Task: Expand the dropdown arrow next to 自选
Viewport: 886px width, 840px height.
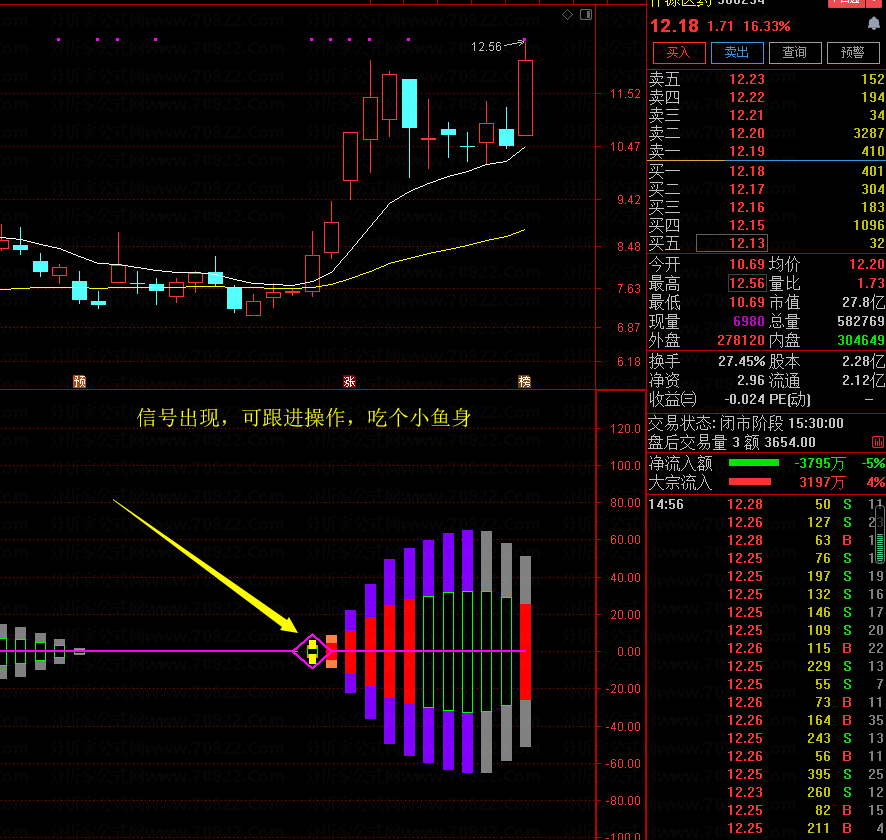Action: coord(875,2)
